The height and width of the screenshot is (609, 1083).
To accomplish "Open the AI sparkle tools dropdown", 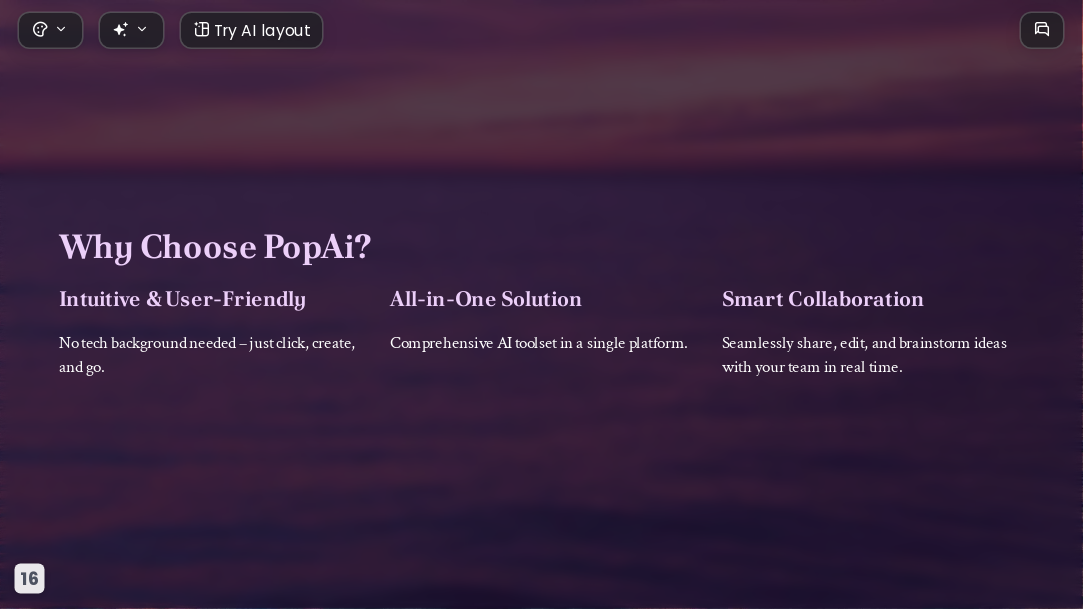I will (131, 30).
